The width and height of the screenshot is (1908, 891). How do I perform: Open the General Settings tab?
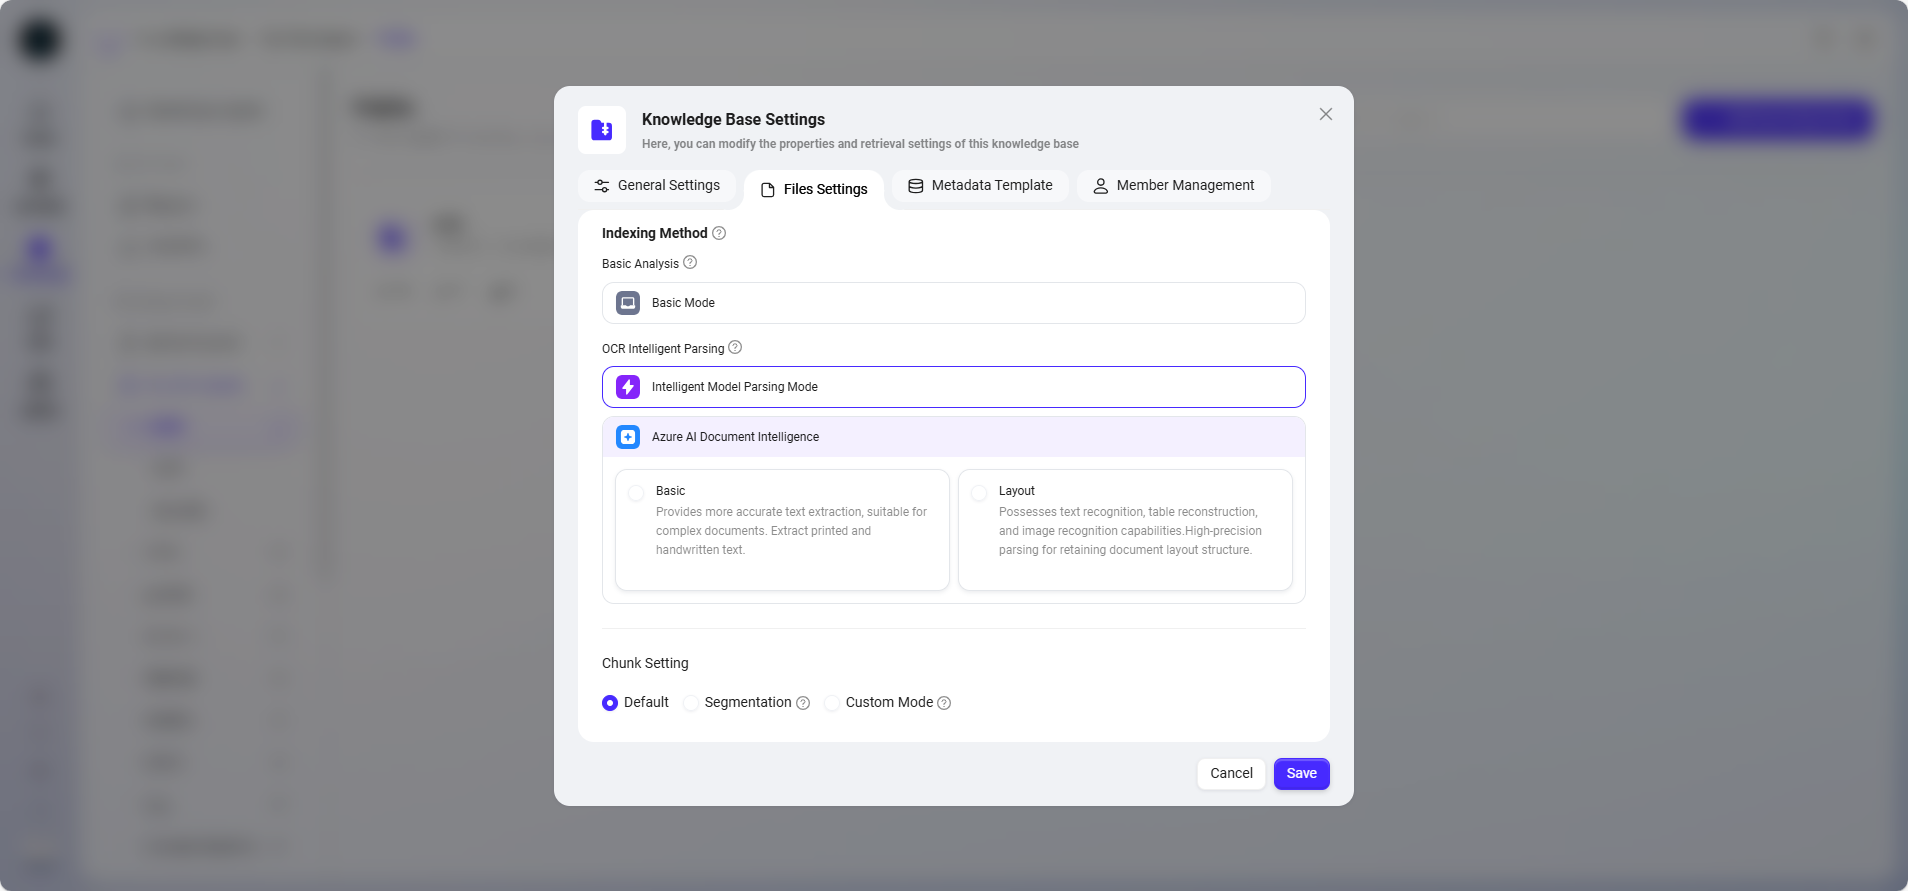point(657,186)
